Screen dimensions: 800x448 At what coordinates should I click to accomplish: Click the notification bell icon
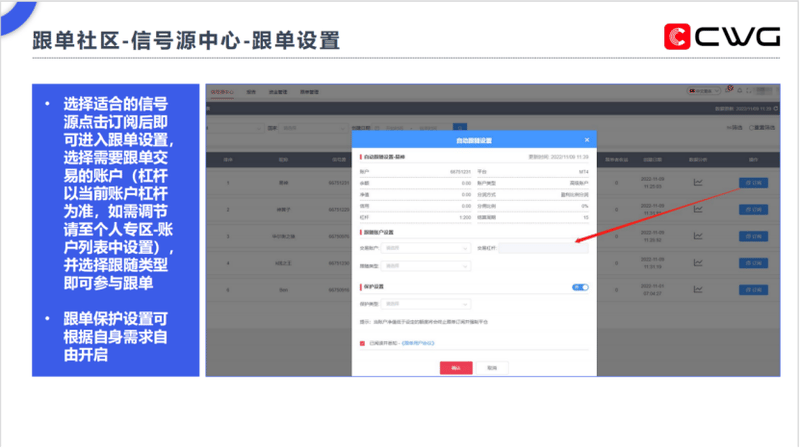(740, 91)
